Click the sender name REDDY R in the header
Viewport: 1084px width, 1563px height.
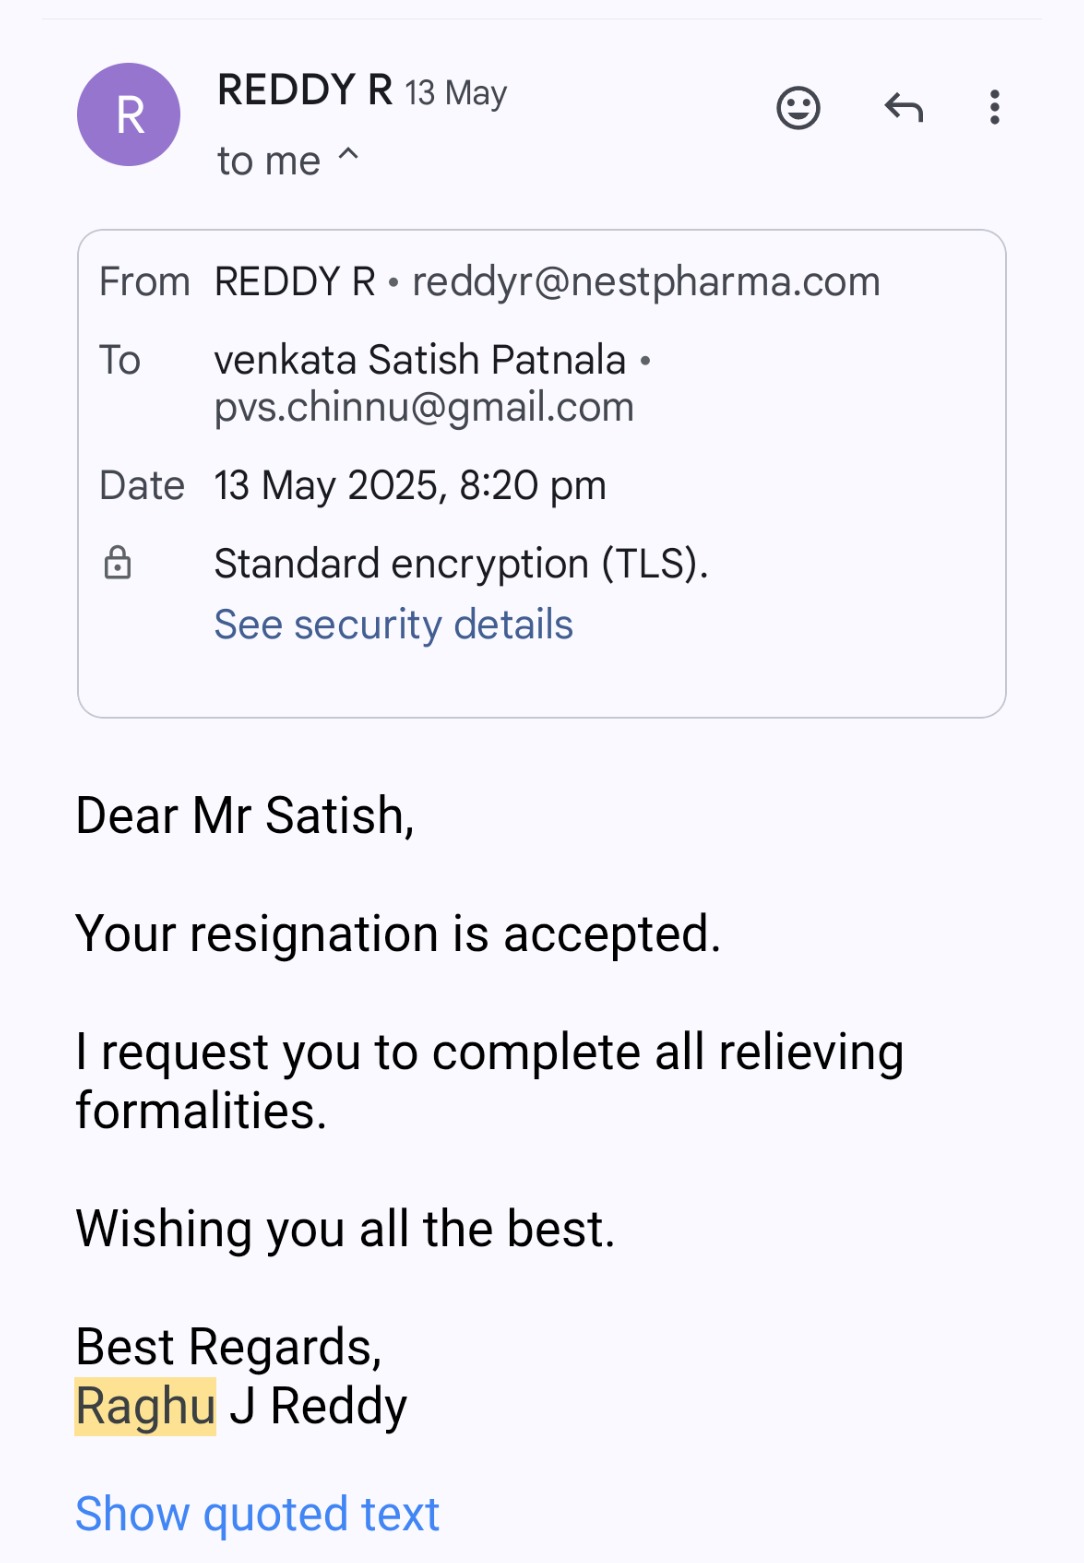[x=304, y=90]
